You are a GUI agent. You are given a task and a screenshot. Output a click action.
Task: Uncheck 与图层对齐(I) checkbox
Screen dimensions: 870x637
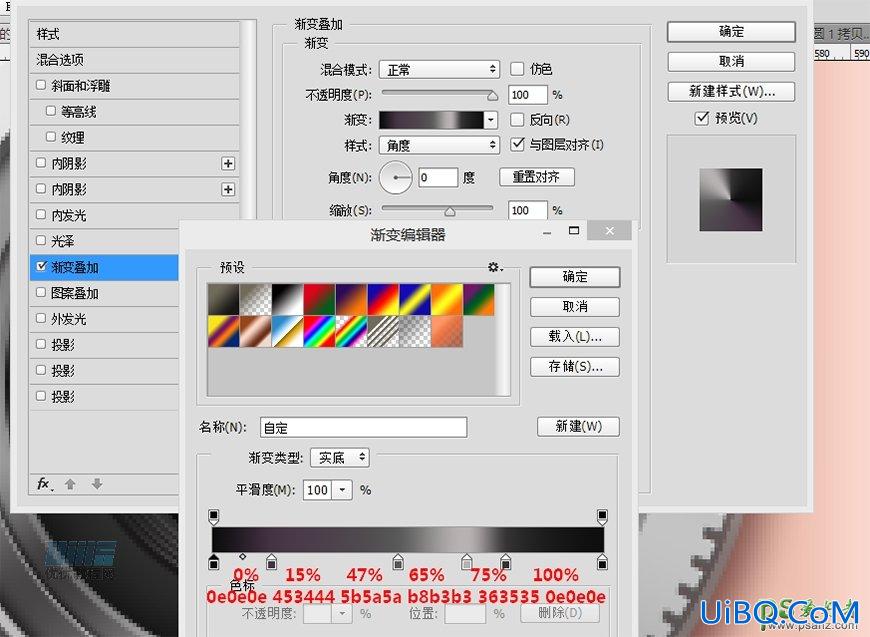tap(517, 144)
